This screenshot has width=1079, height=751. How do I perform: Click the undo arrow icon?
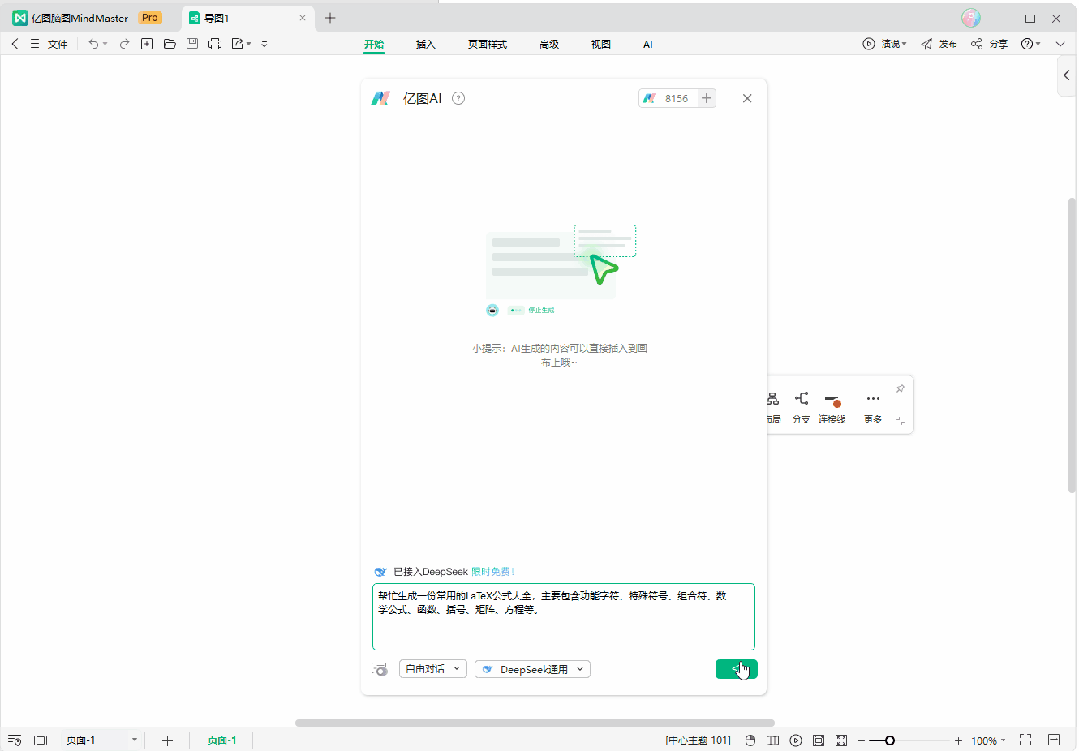tap(94, 44)
